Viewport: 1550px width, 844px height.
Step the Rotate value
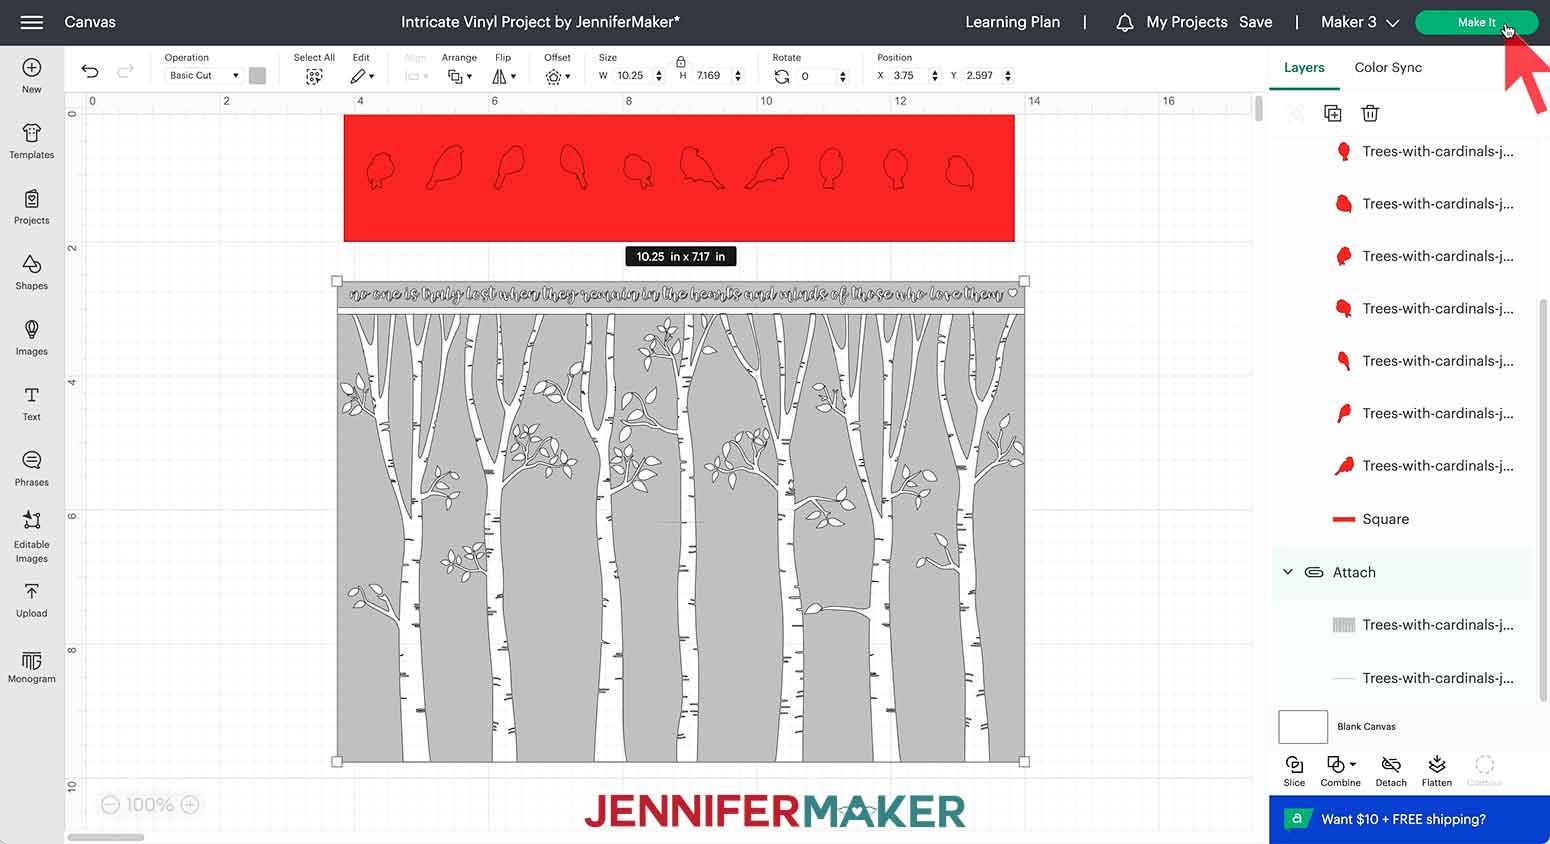[x=842, y=76]
